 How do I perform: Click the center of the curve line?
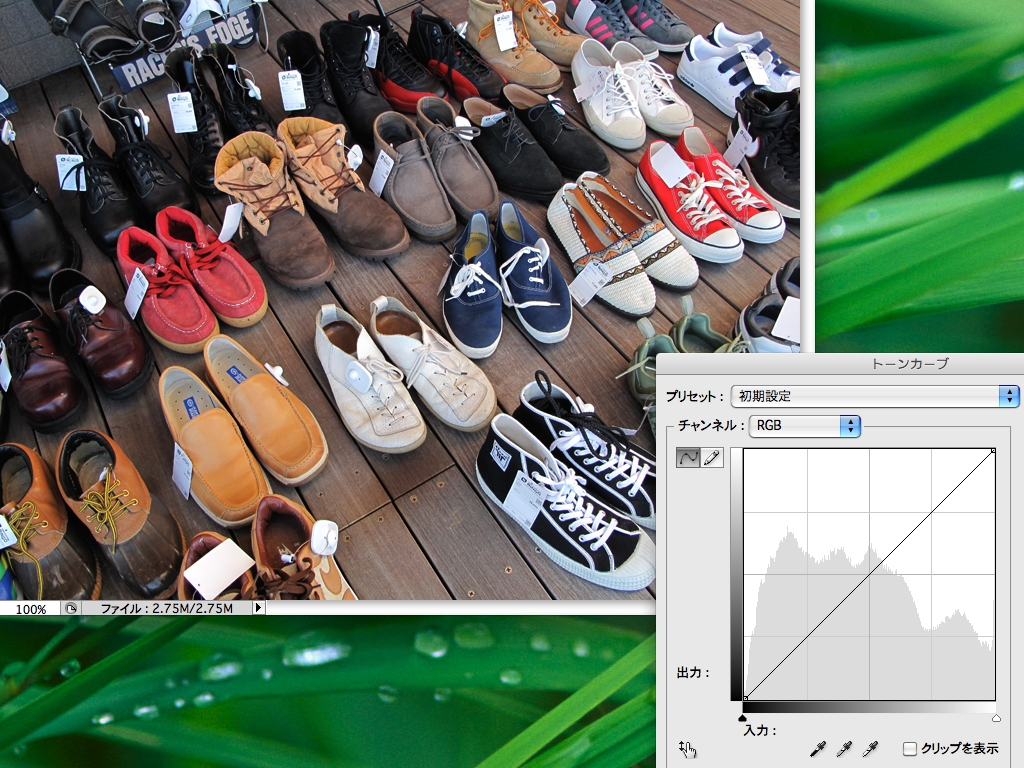click(x=869, y=575)
